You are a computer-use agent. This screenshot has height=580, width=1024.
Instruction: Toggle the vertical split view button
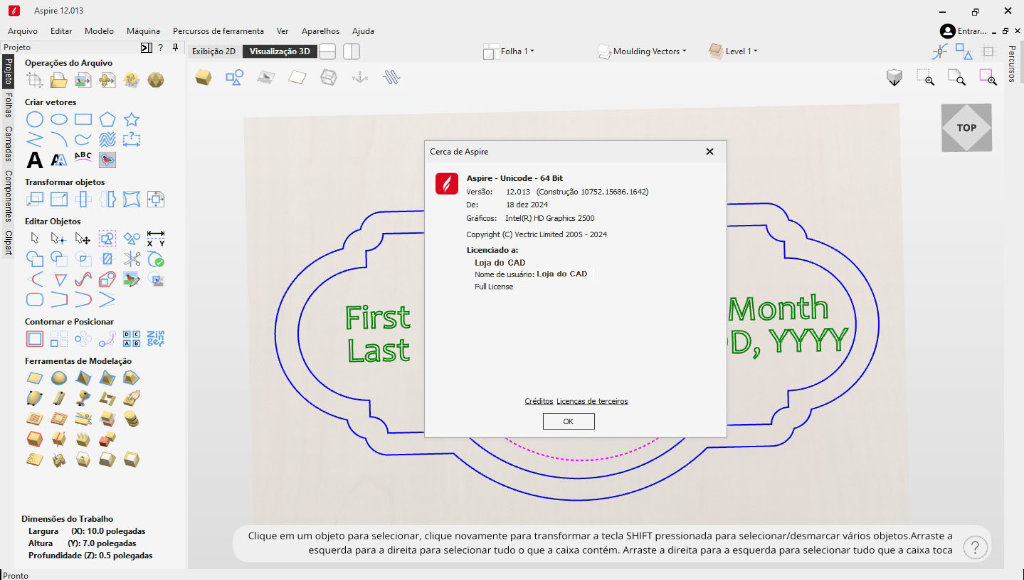(x=351, y=51)
